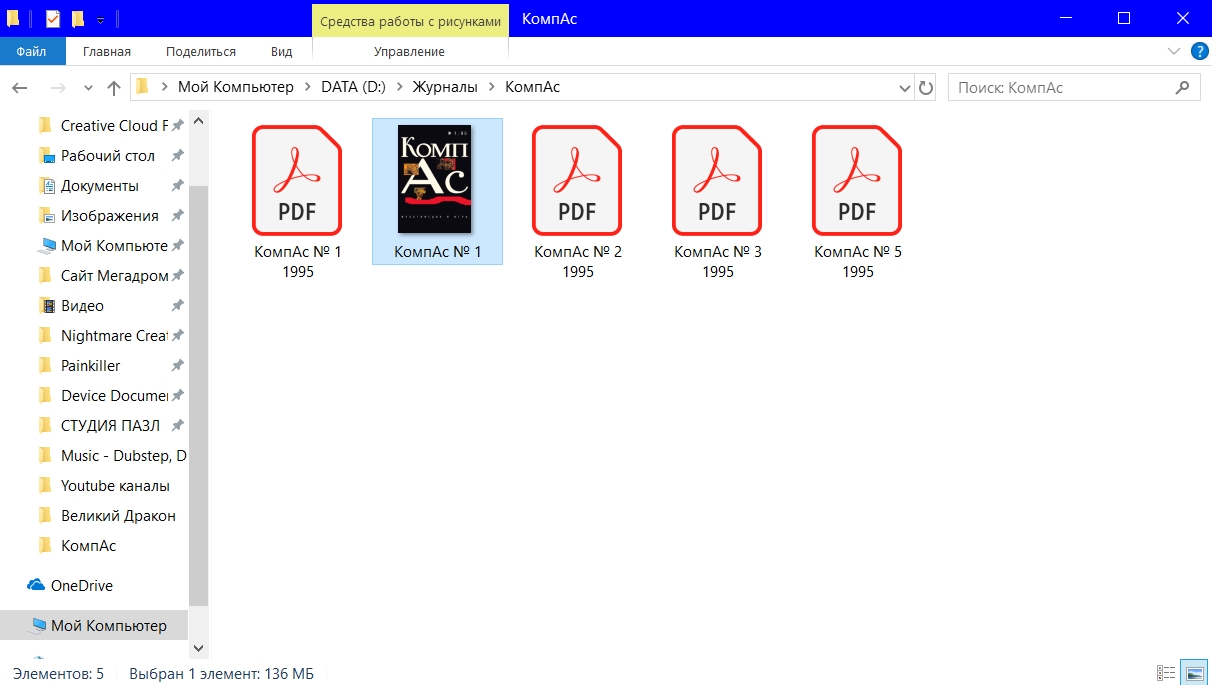Expand the root chevron before Мой Компьютер breadcrumb
The height and width of the screenshot is (685, 1212).
164,87
